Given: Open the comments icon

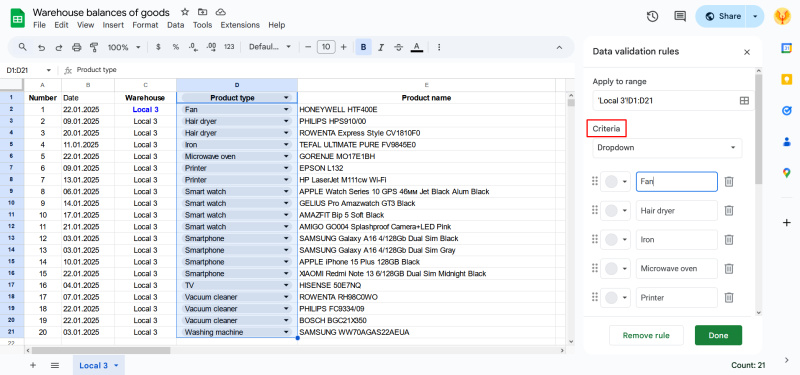Looking at the screenshot, I should tap(680, 16).
